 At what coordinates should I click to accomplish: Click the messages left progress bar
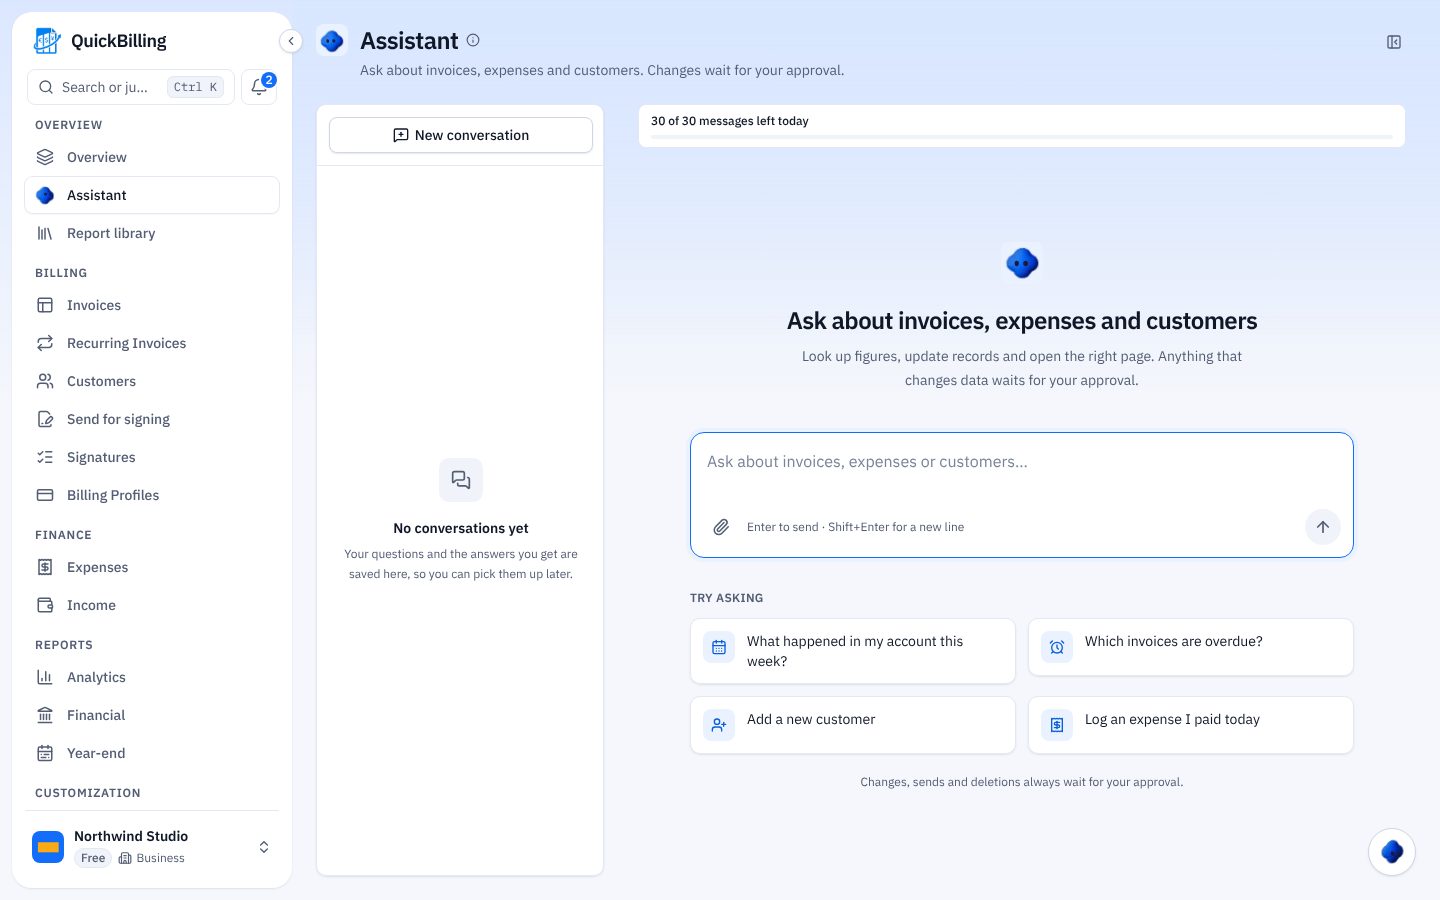1022,137
